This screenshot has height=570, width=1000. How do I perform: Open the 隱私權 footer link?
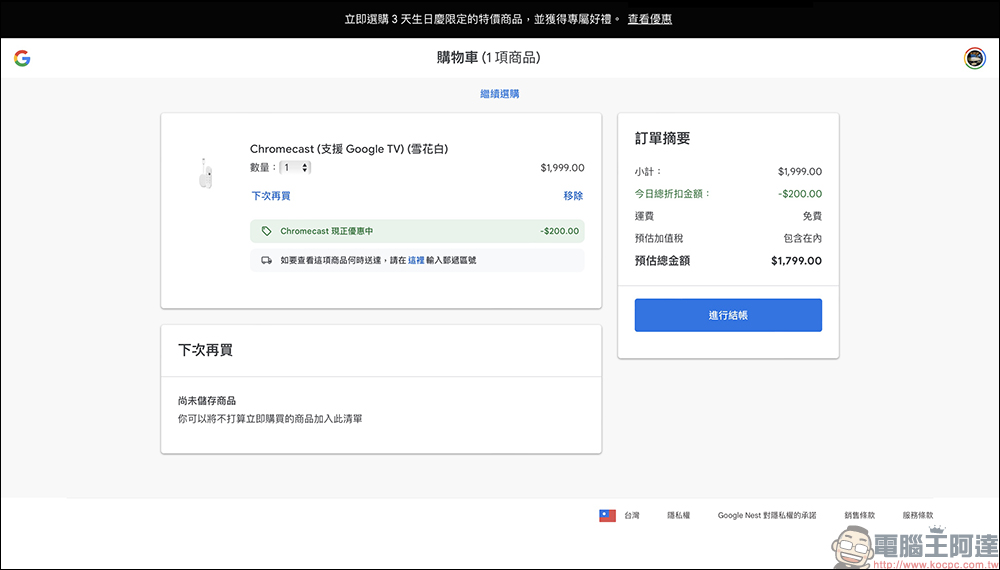click(679, 516)
